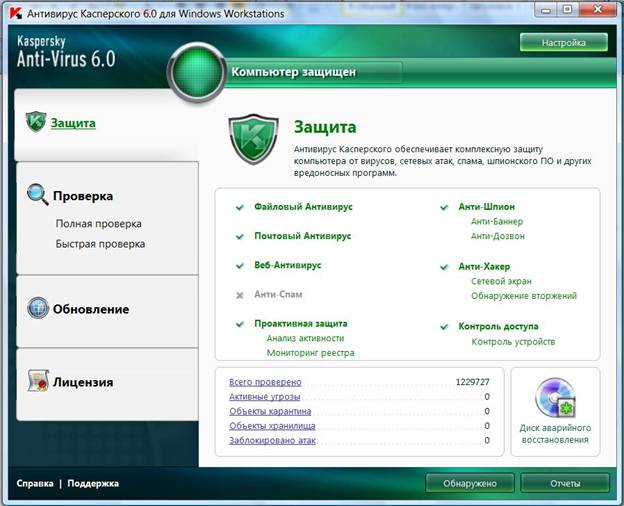Click the green protection status orb
This screenshot has height=506, width=624.
[197, 72]
